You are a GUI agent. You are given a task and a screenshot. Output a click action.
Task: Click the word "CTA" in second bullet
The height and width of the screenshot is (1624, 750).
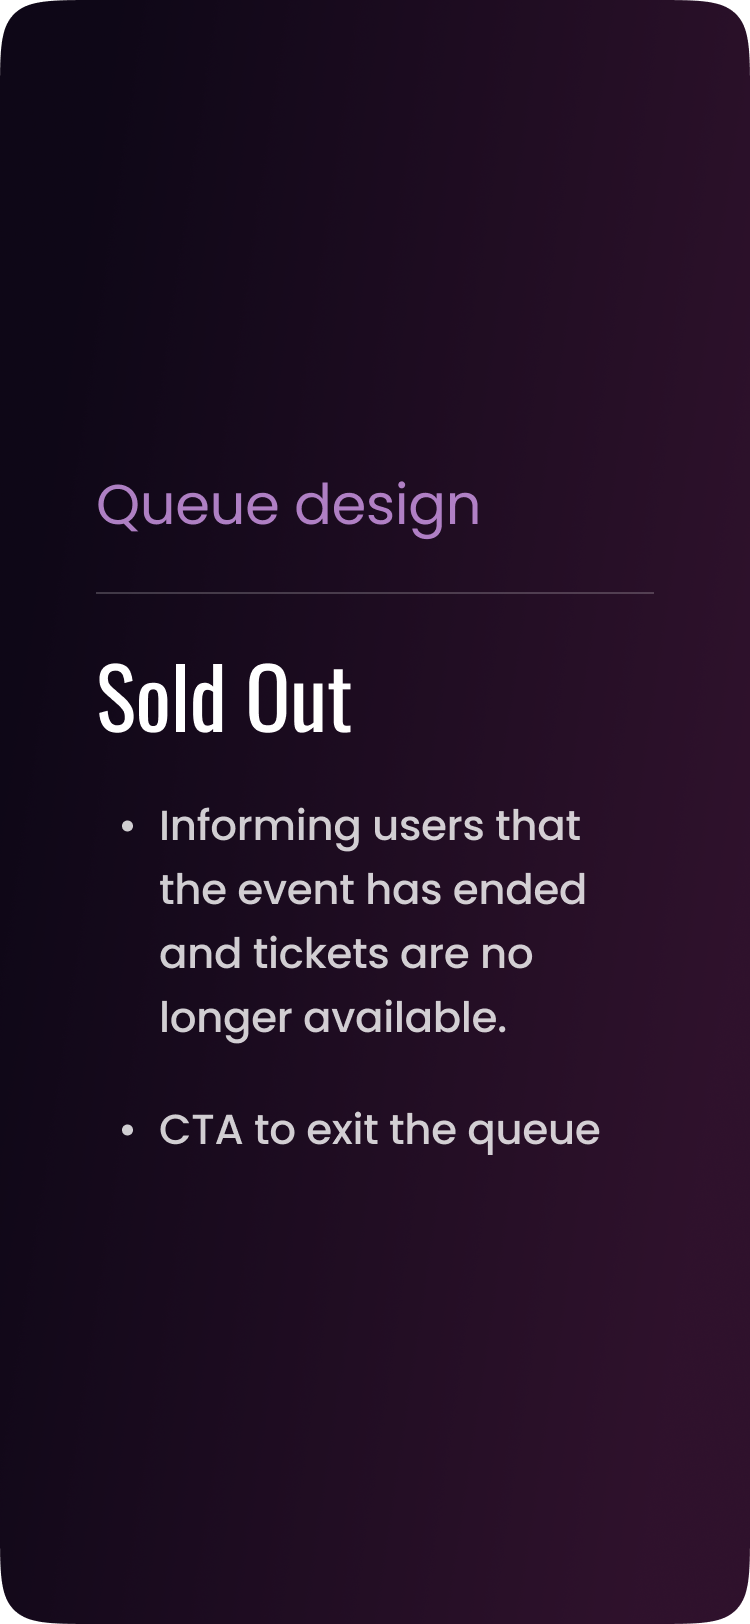[x=201, y=1131]
